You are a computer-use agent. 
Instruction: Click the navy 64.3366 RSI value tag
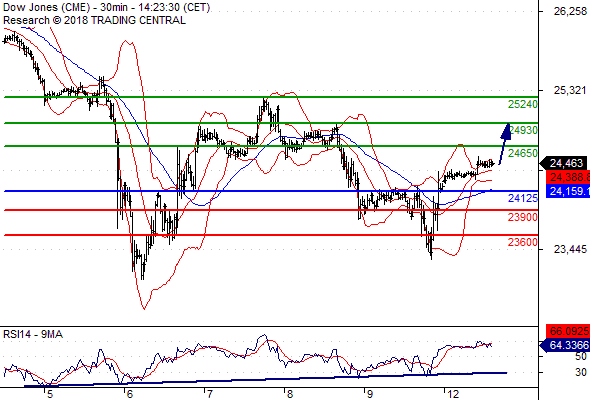coord(565,345)
